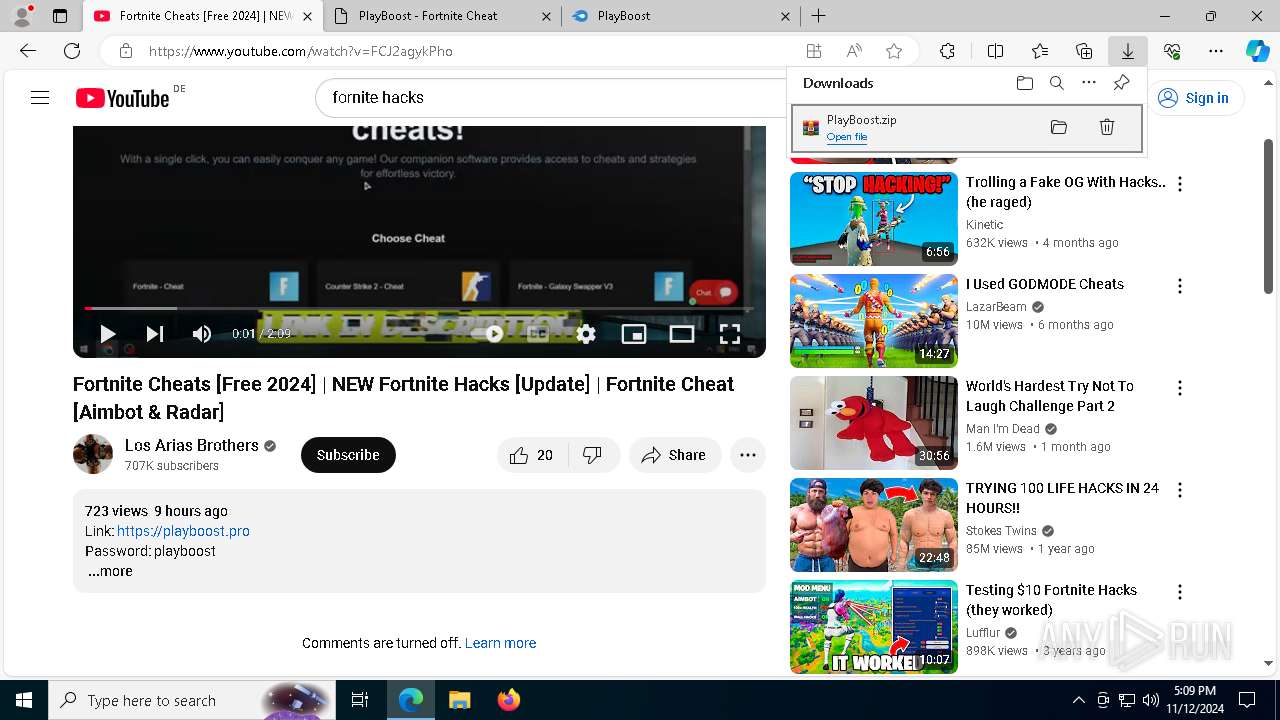
Task: Show hidden system tray icons
Action: pyautogui.click(x=1078, y=700)
